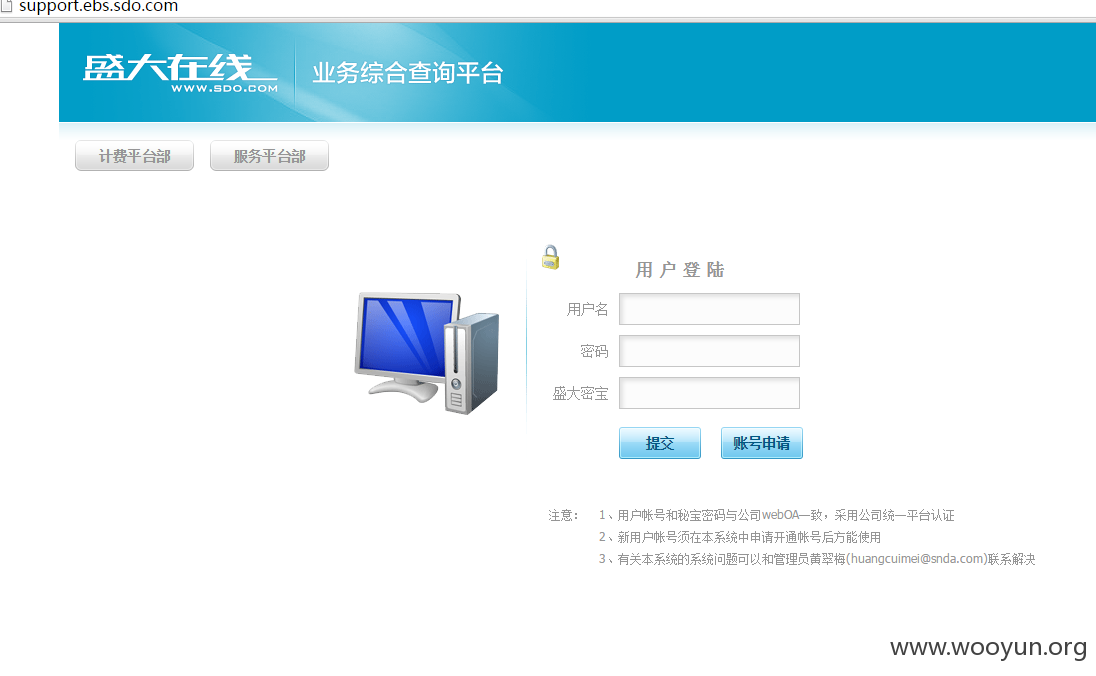Focus the 用户名 input field
This screenshot has width=1096, height=676.
709,309
